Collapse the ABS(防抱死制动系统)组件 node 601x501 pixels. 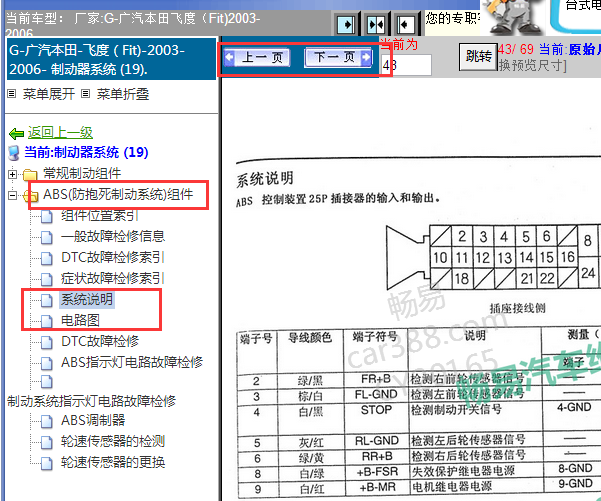point(13,195)
